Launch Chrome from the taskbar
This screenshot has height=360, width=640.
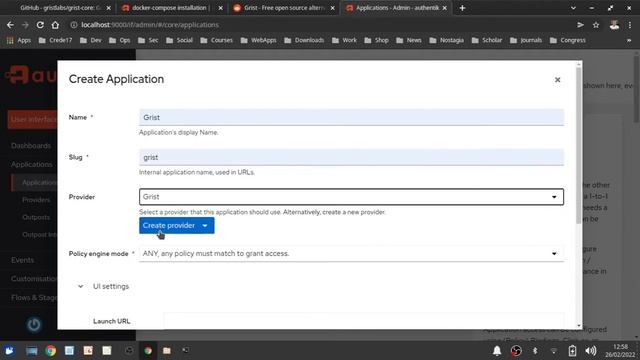tap(51, 351)
